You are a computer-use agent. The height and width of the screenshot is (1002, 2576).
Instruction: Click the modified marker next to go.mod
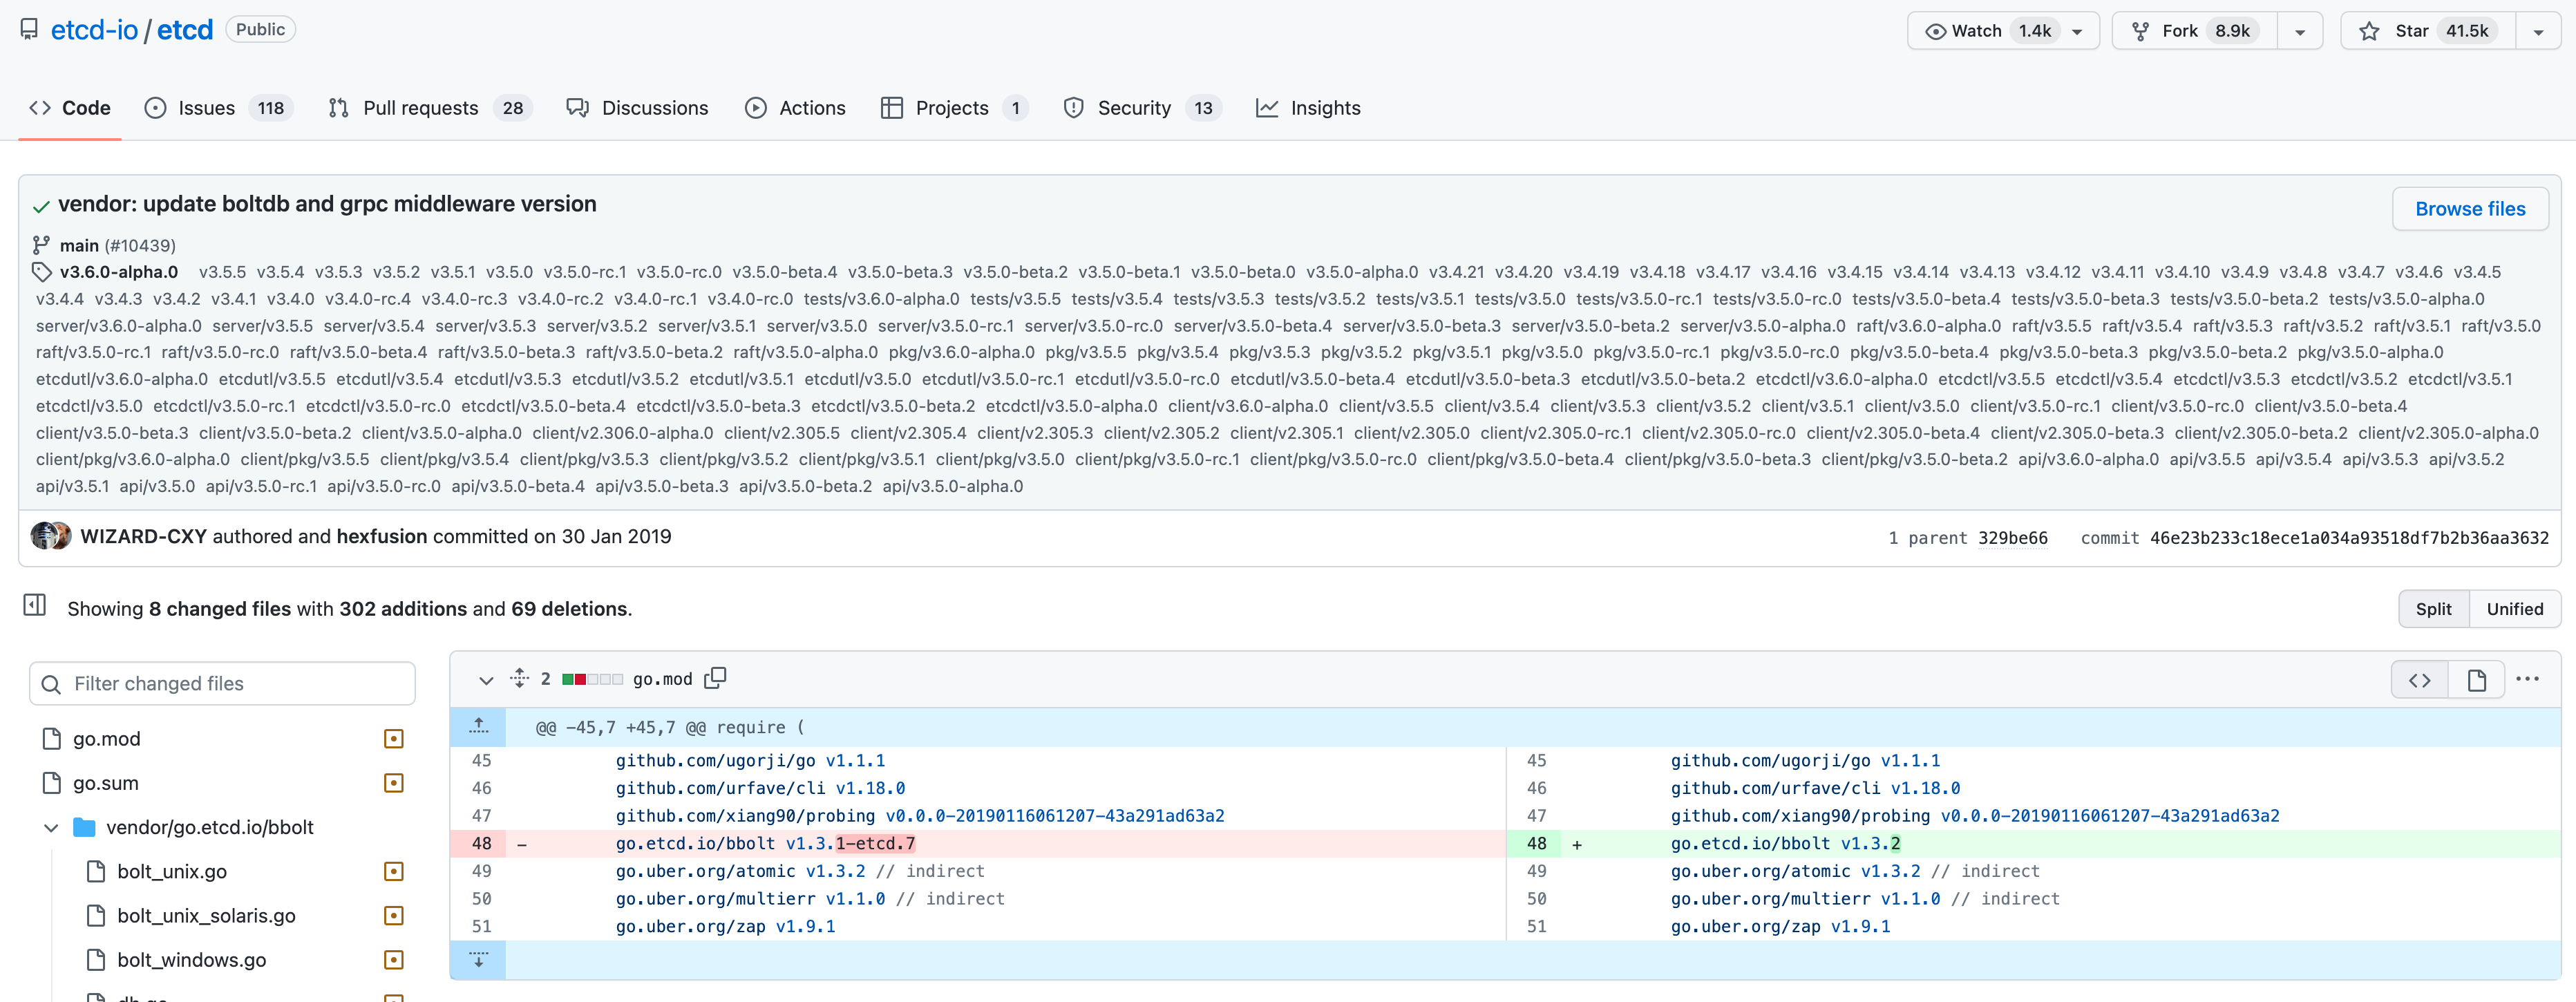(394, 739)
